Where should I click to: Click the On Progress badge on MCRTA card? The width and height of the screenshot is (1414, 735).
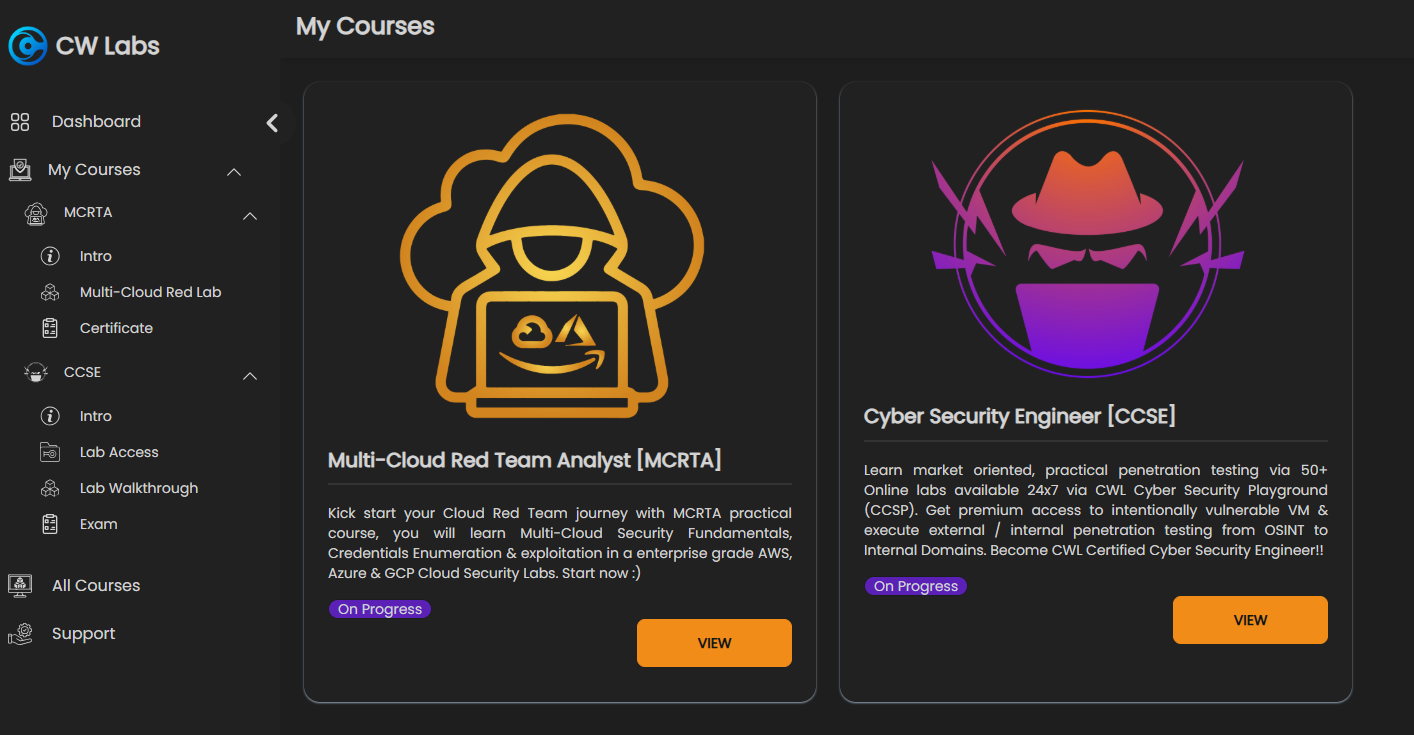pyautogui.click(x=380, y=609)
